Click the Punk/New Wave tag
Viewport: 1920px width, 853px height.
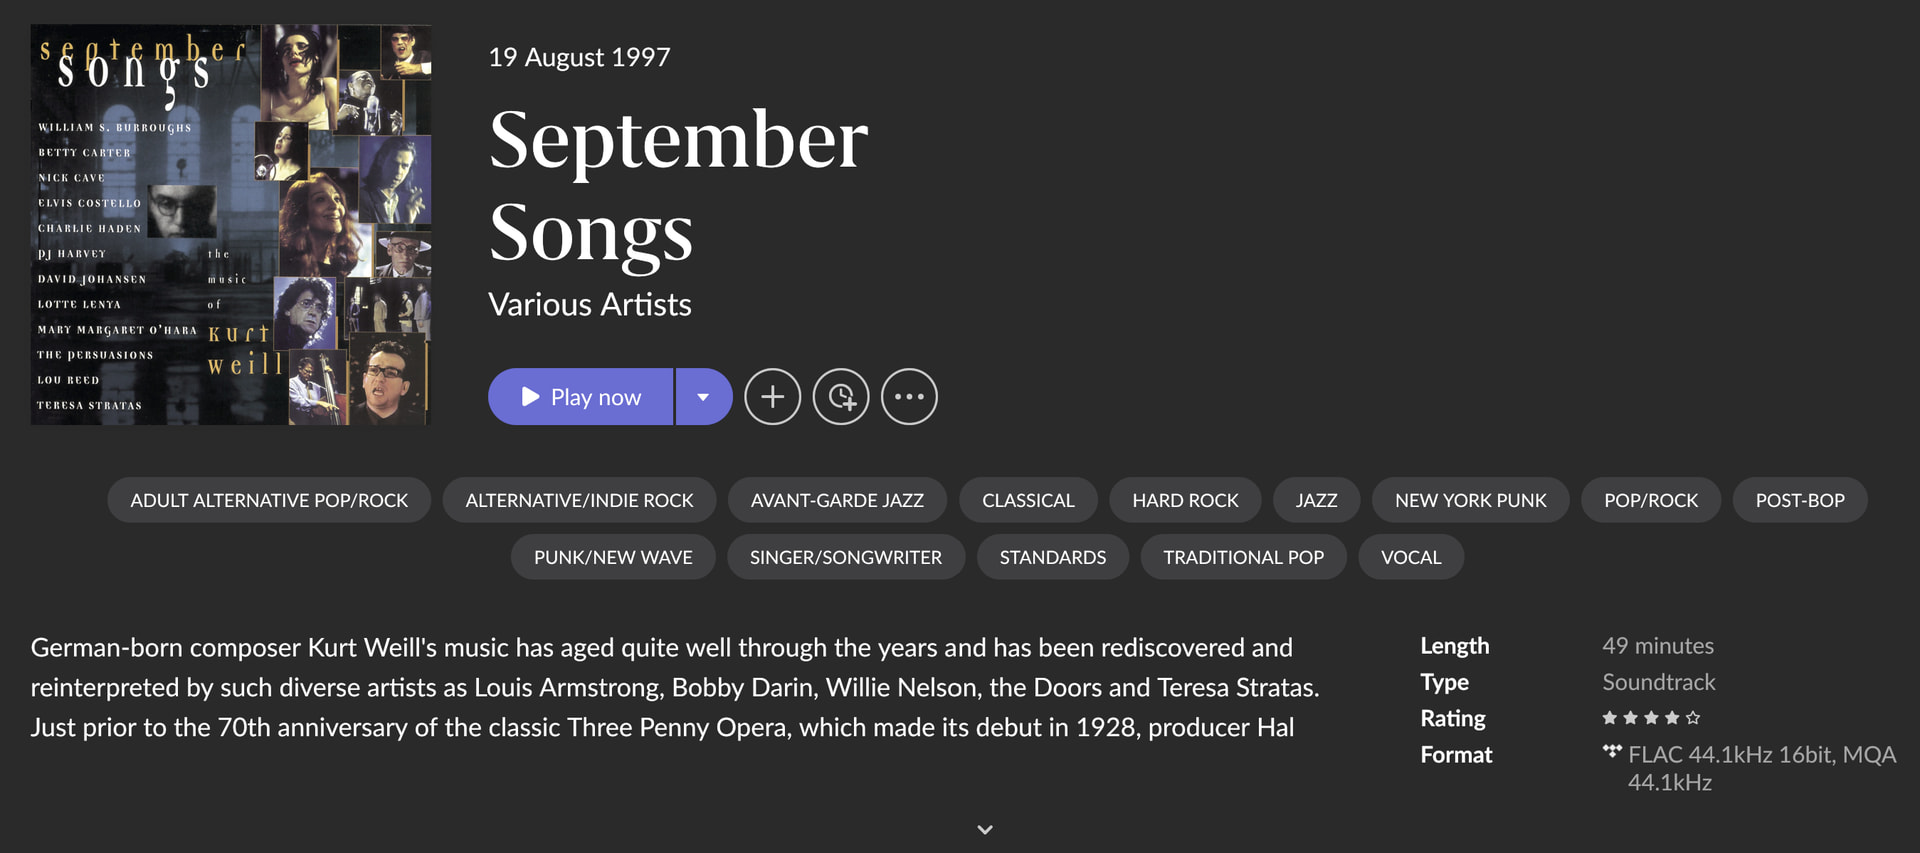613,557
